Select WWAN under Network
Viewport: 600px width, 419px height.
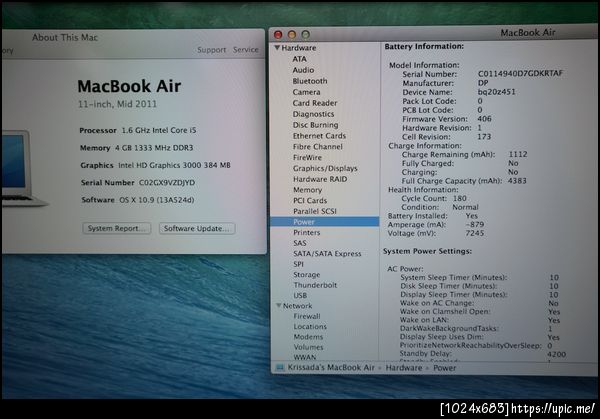coord(305,357)
